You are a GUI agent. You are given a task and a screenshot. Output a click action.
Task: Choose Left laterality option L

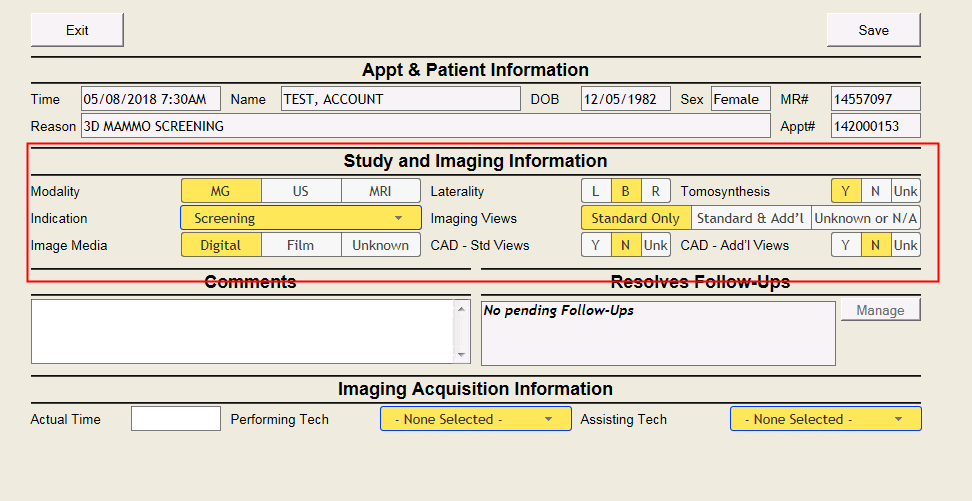pos(596,191)
